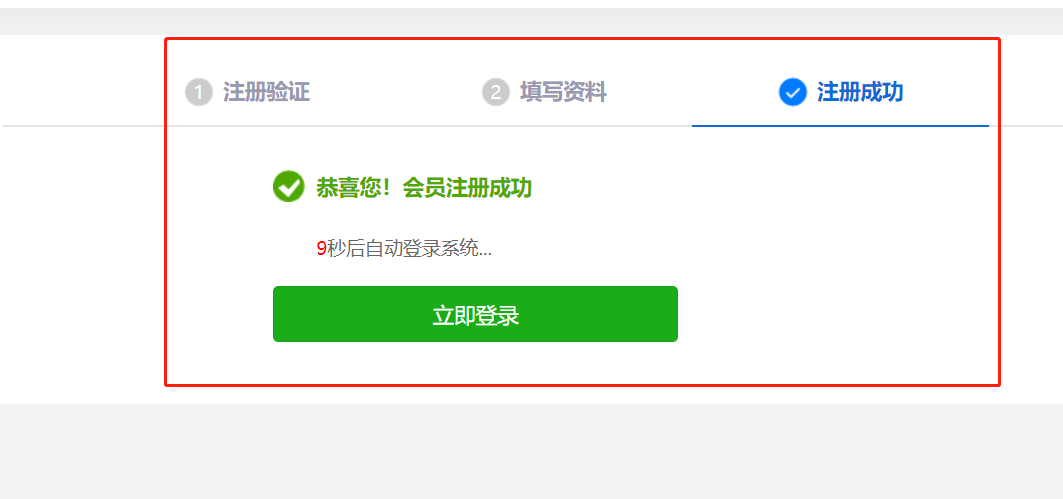
Task: Click the 会员注册成功 heading words
Action: click(x=467, y=188)
